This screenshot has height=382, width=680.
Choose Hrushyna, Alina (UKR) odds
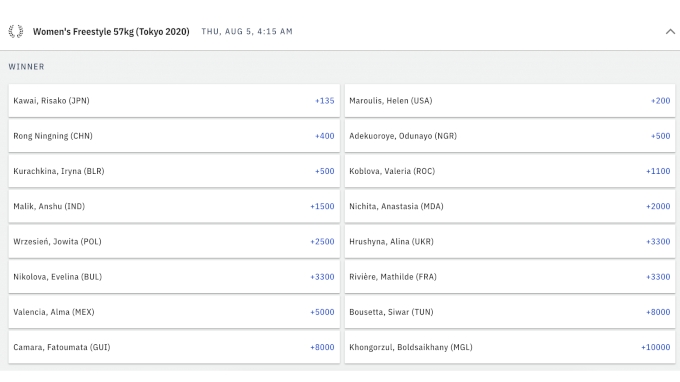coord(510,242)
